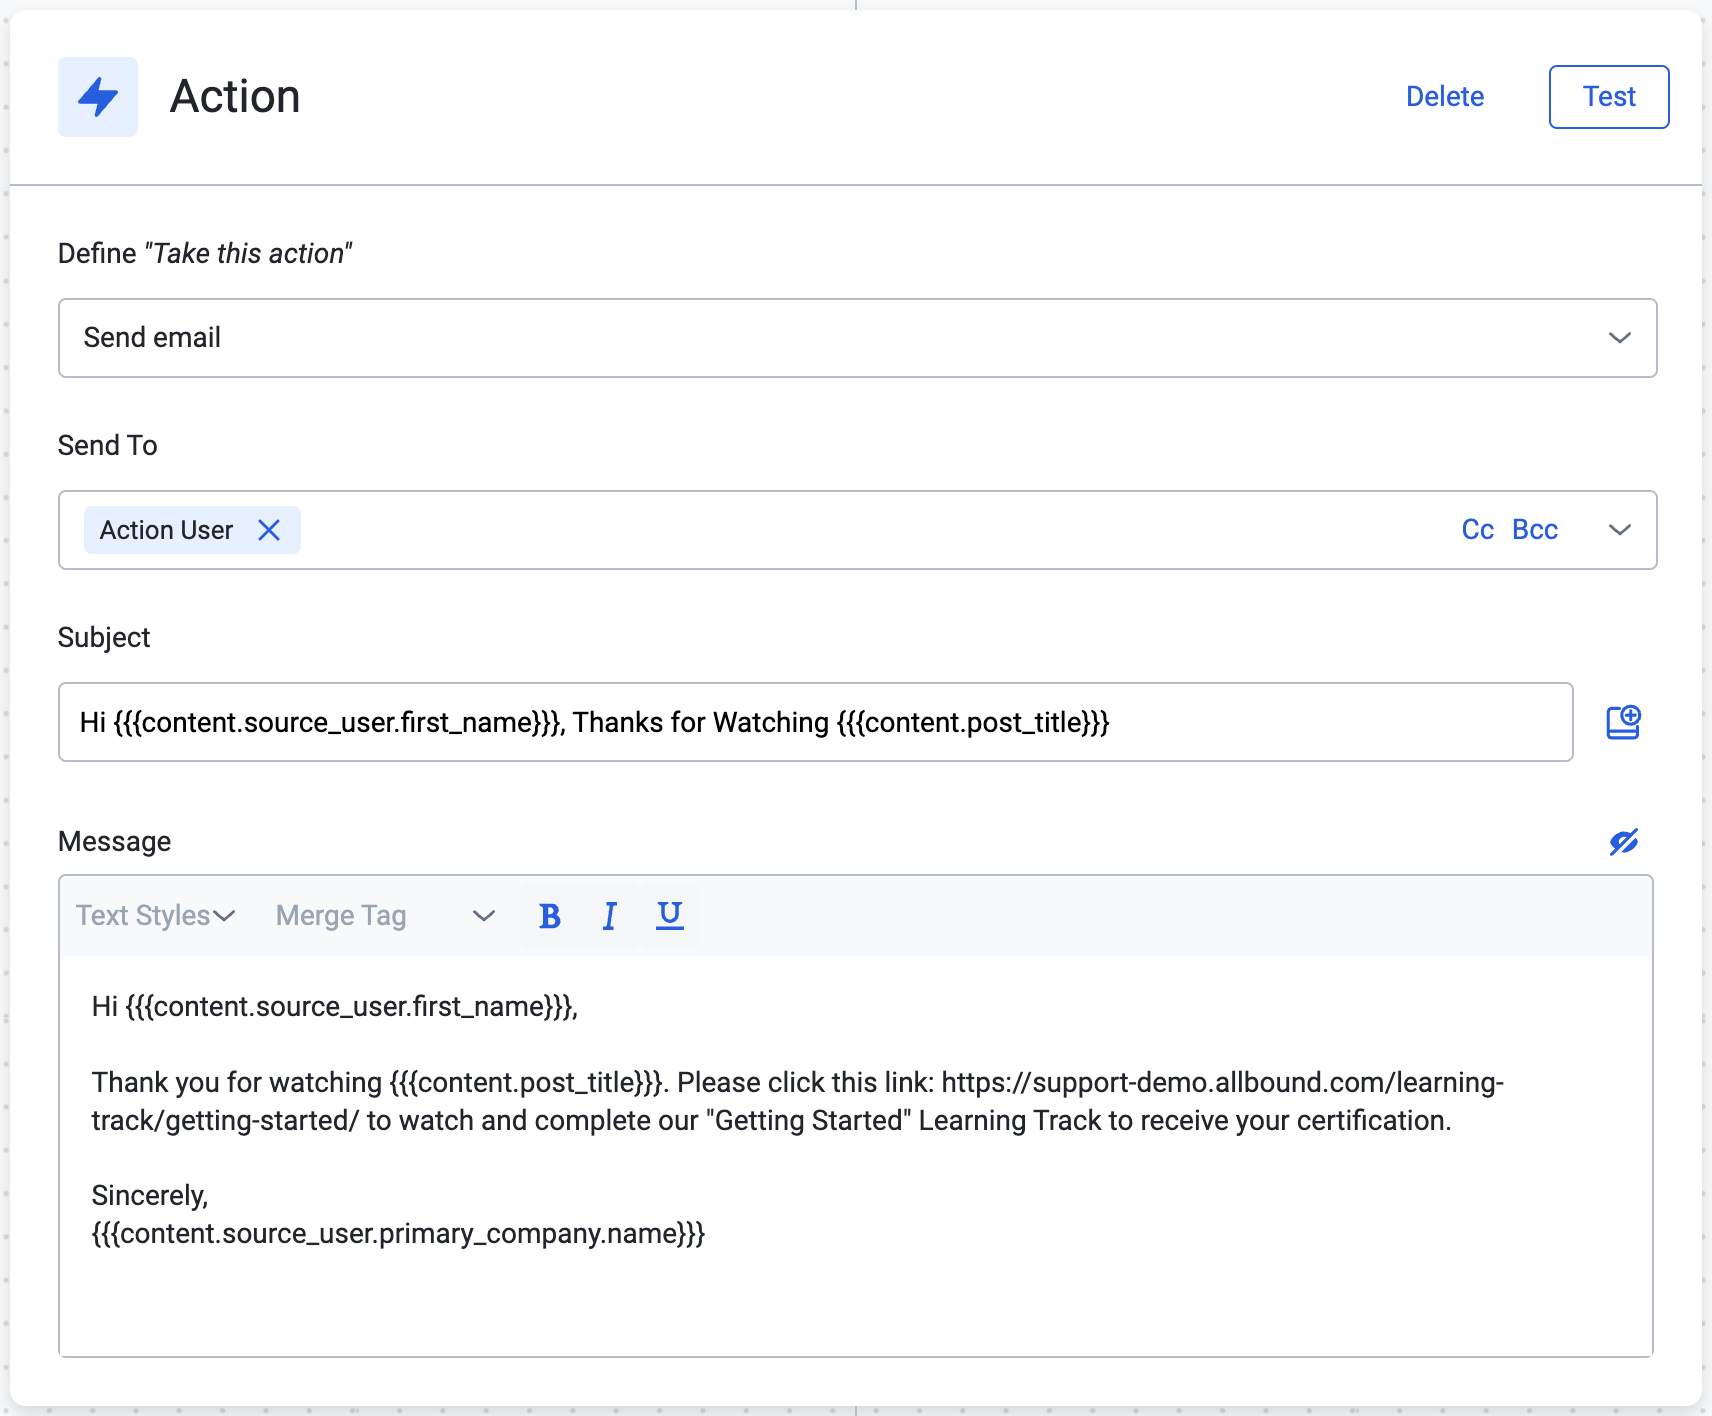
Task: Open the Text Styles dropdown
Action: 155,916
